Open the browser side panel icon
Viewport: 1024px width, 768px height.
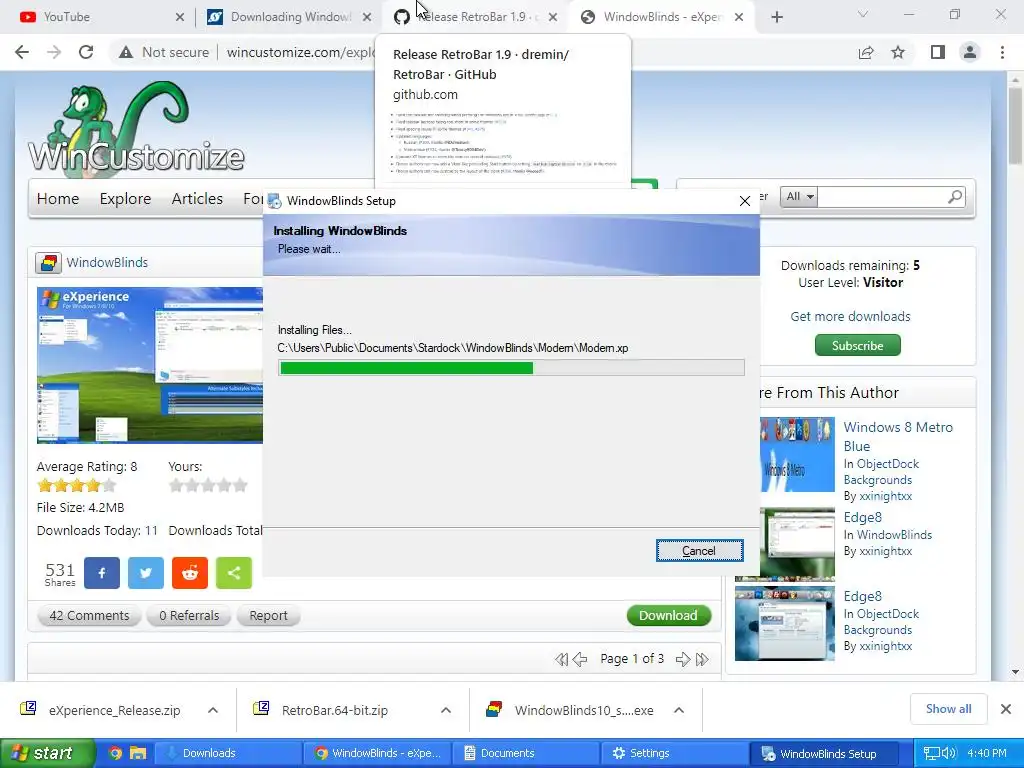(x=938, y=52)
